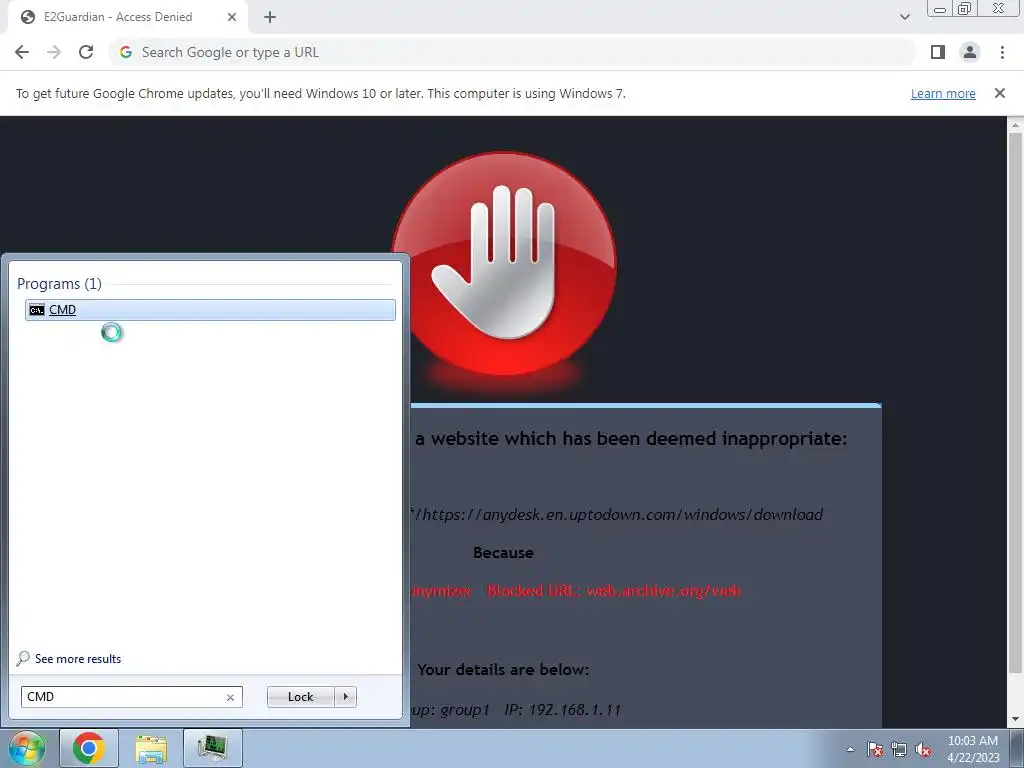
Task: Open a new tab with the plus icon
Action: click(270, 17)
